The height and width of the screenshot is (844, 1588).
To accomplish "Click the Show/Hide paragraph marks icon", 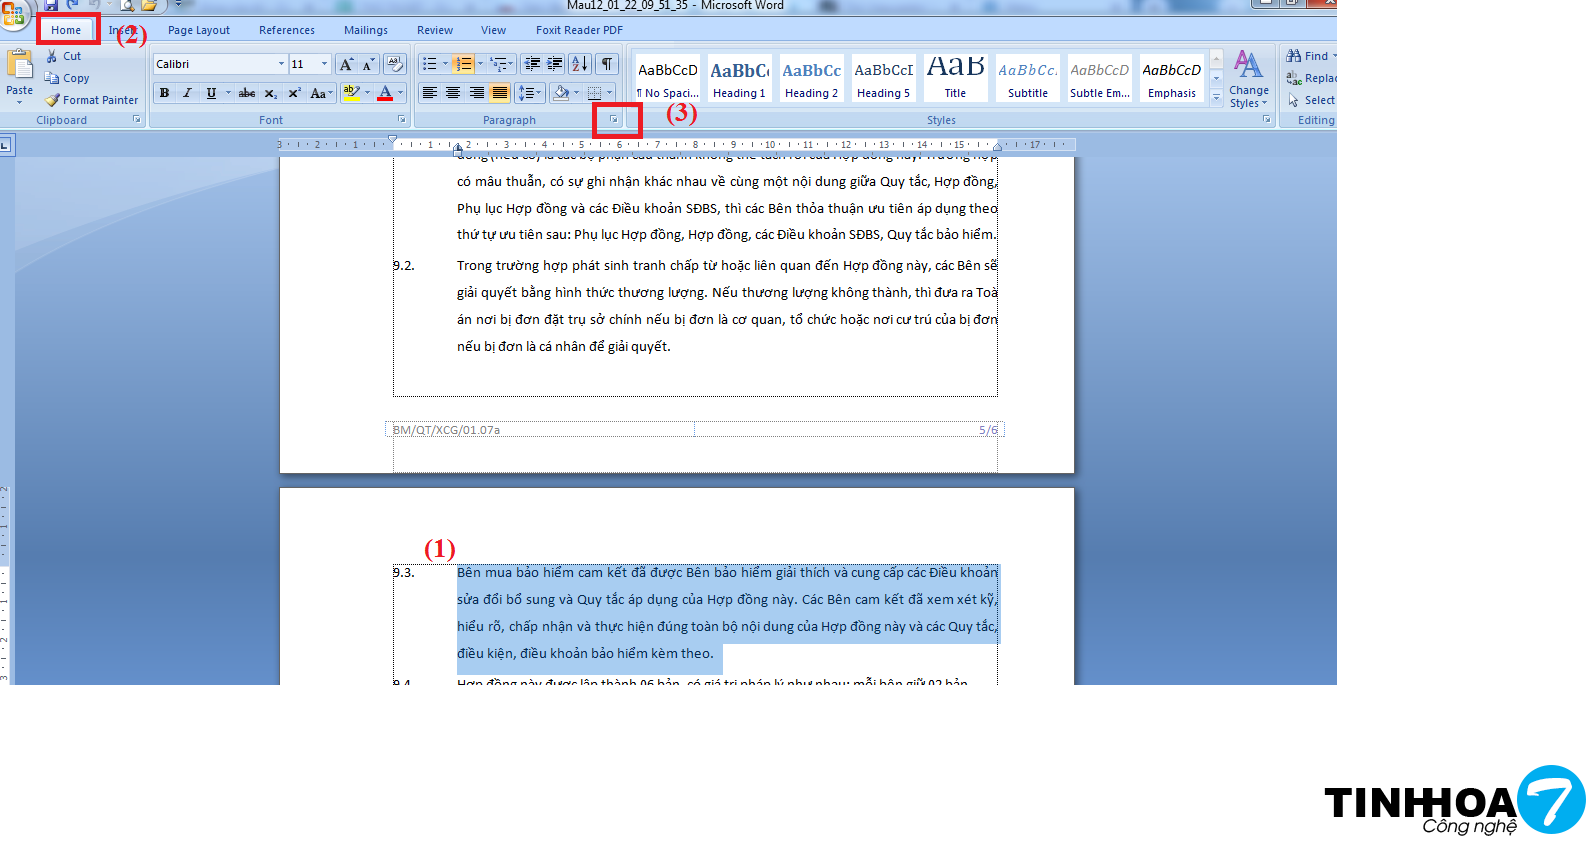I will coord(607,64).
